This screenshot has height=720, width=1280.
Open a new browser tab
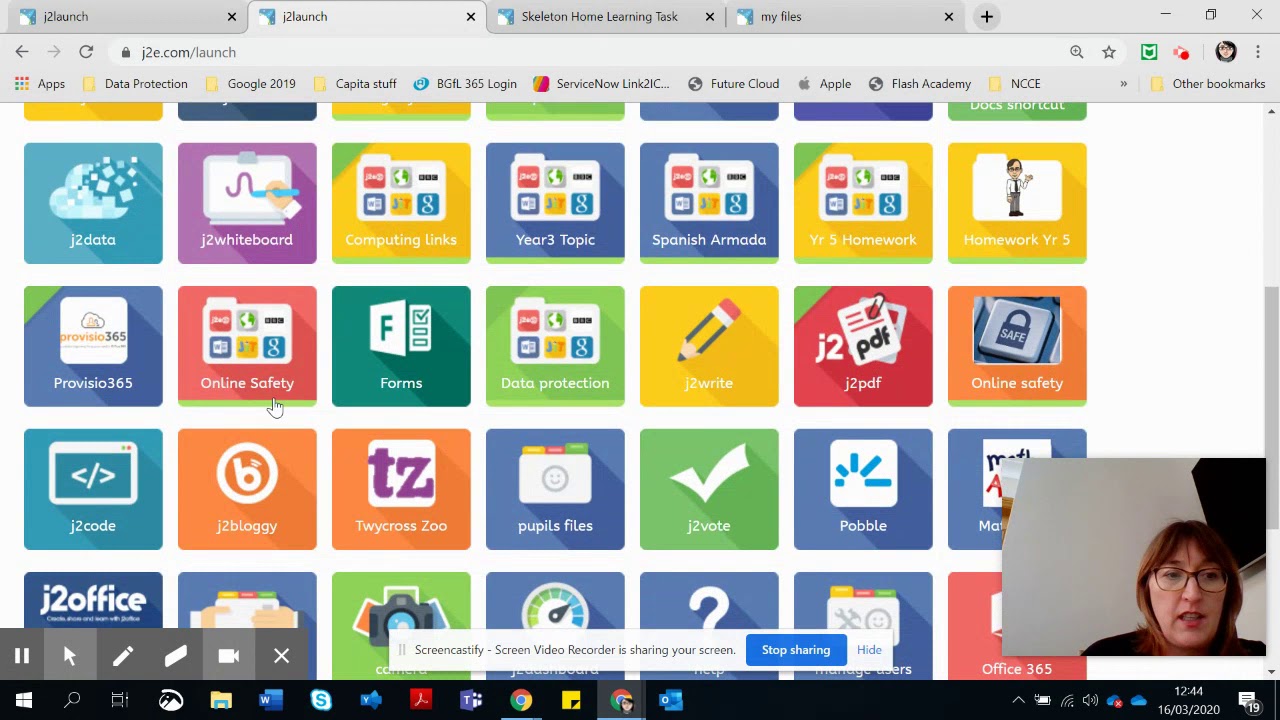(987, 16)
